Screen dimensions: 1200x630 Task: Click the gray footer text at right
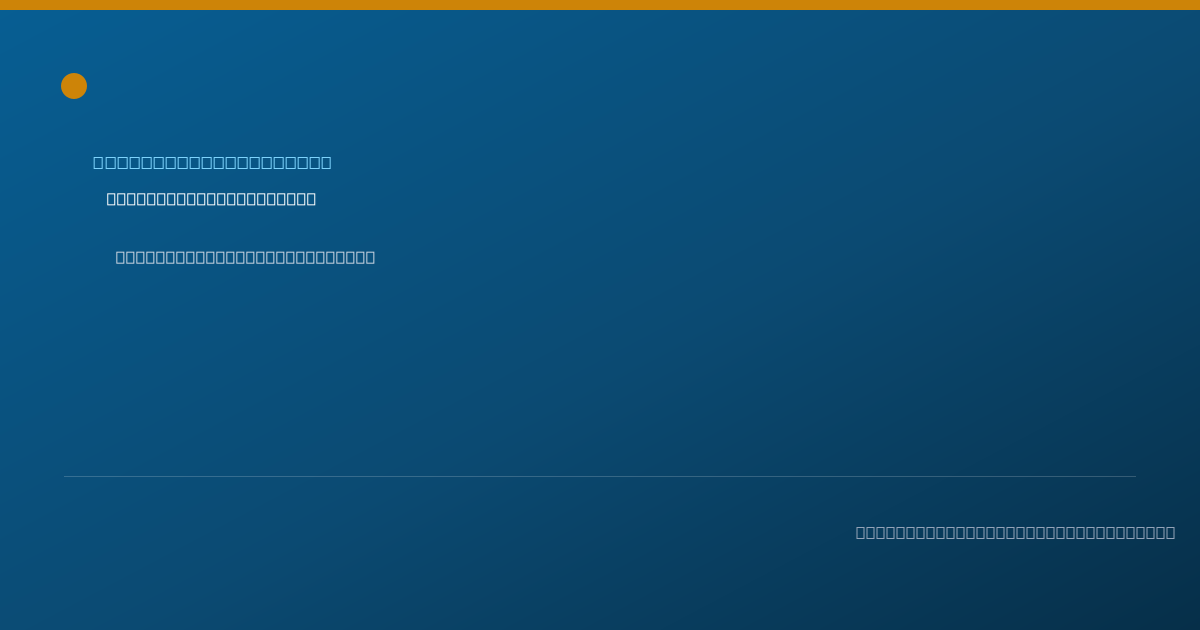click(x=1015, y=532)
